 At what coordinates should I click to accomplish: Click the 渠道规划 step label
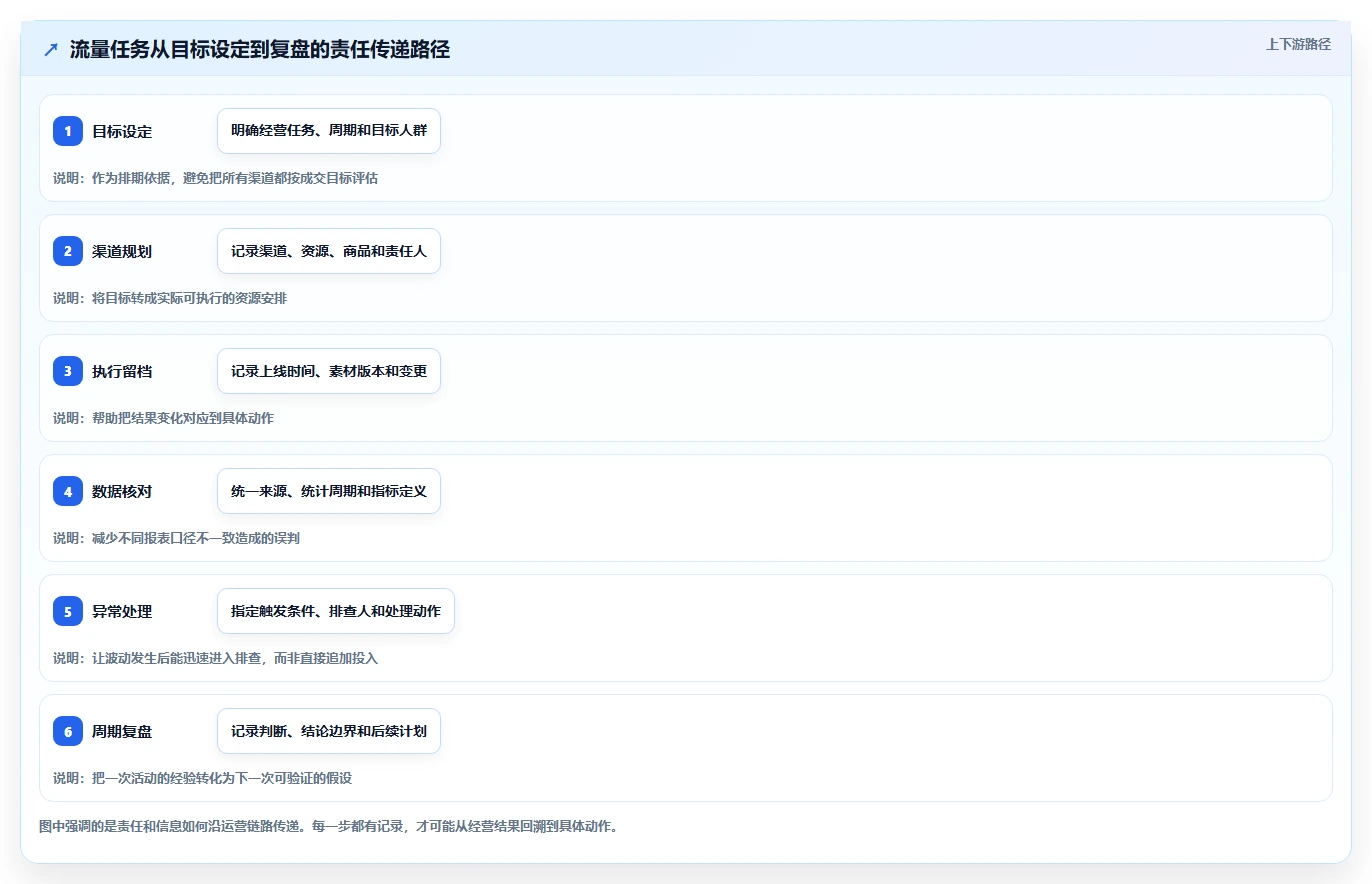(122, 251)
